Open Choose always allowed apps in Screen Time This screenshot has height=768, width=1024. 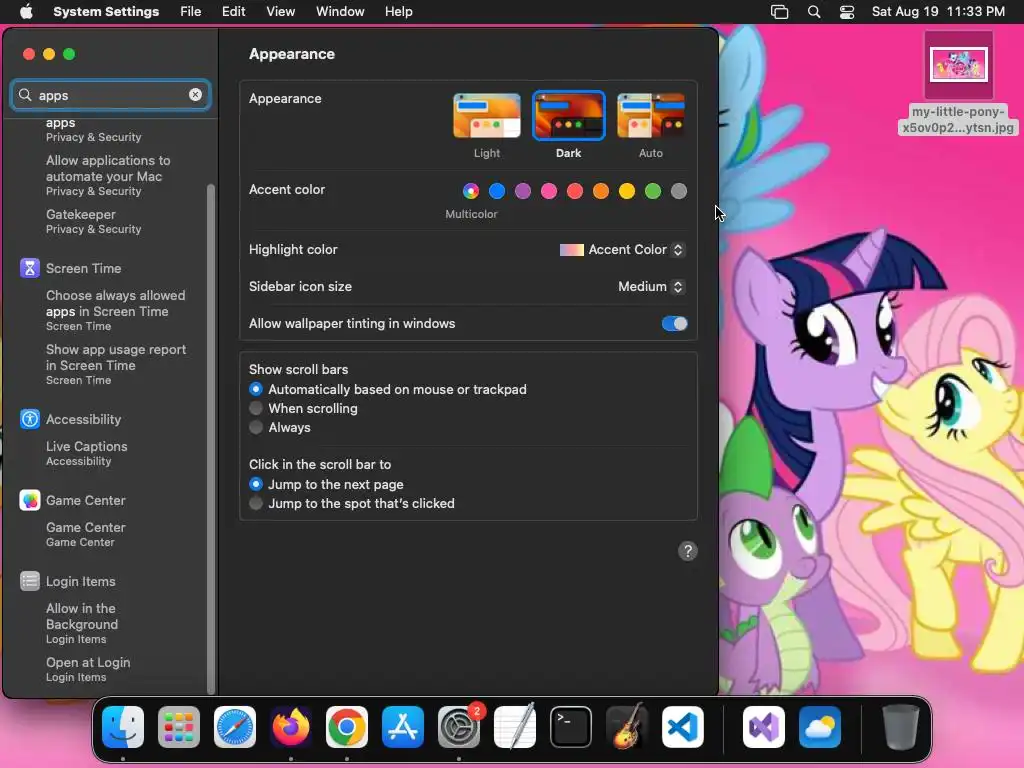pyautogui.click(x=116, y=310)
